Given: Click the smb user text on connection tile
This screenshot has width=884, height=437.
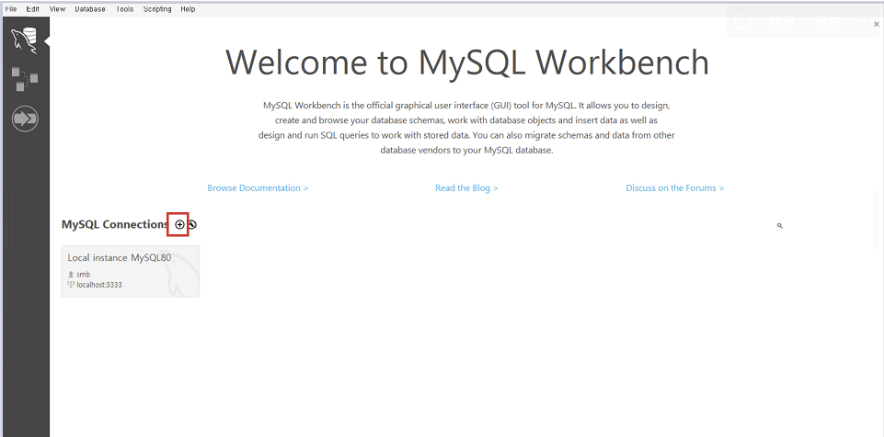Looking at the screenshot, I should 83,275.
